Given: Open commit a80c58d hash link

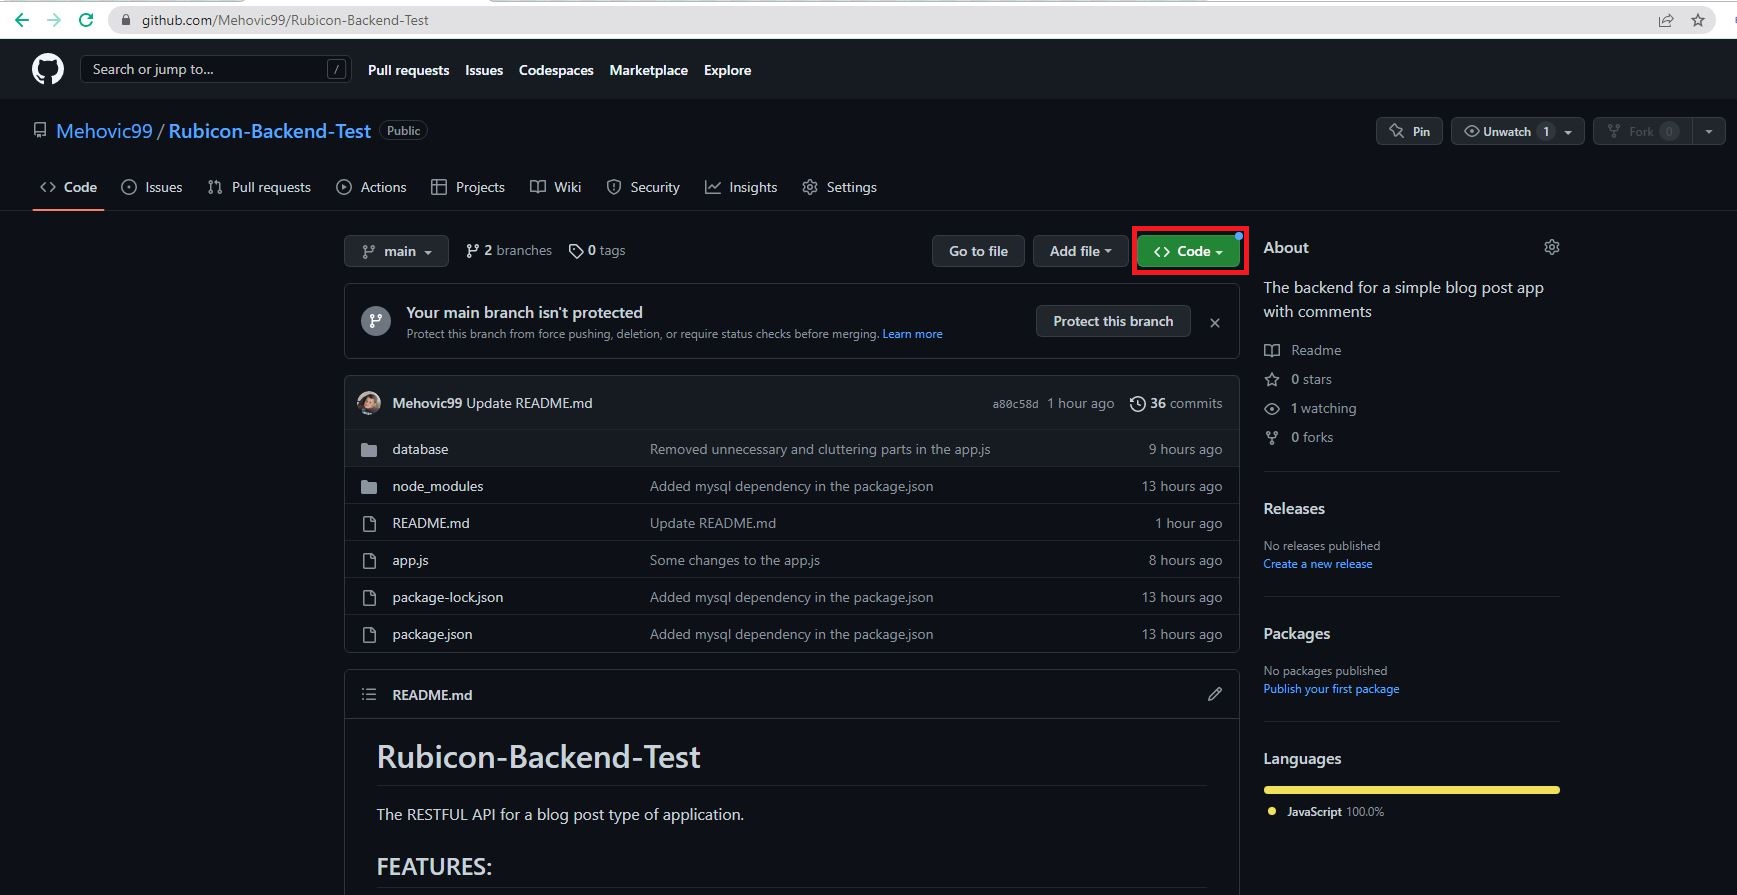Looking at the screenshot, I should pyautogui.click(x=1015, y=404).
